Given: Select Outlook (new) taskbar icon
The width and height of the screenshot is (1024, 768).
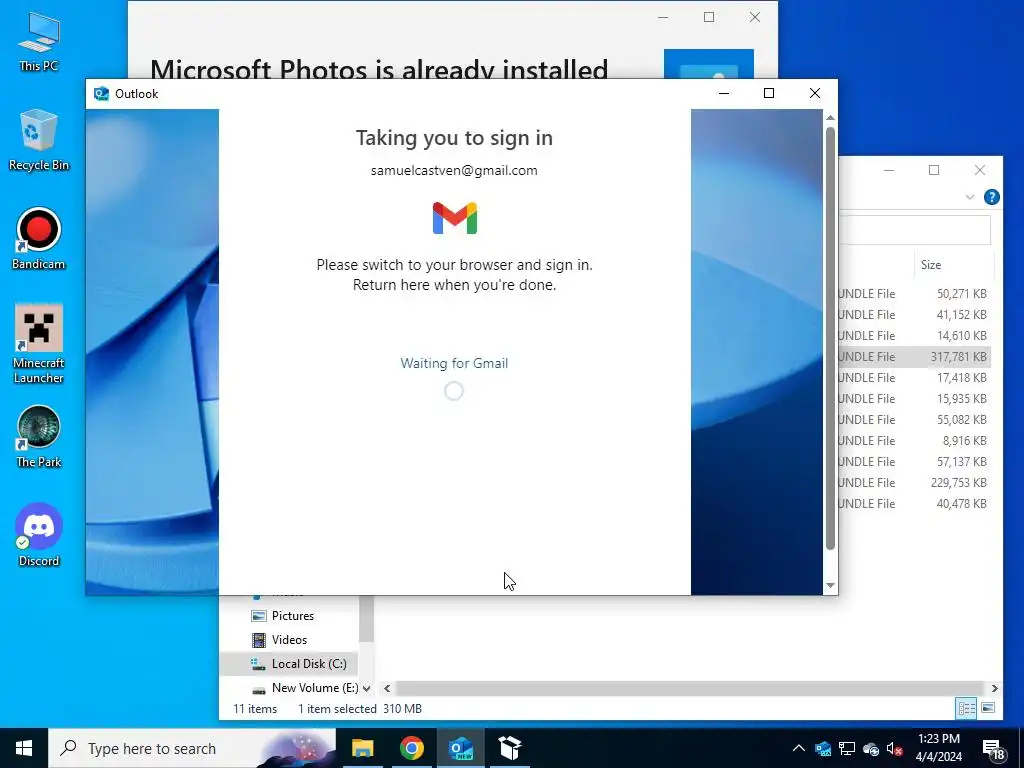Looking at the screenshot, I should pos(461,748).
